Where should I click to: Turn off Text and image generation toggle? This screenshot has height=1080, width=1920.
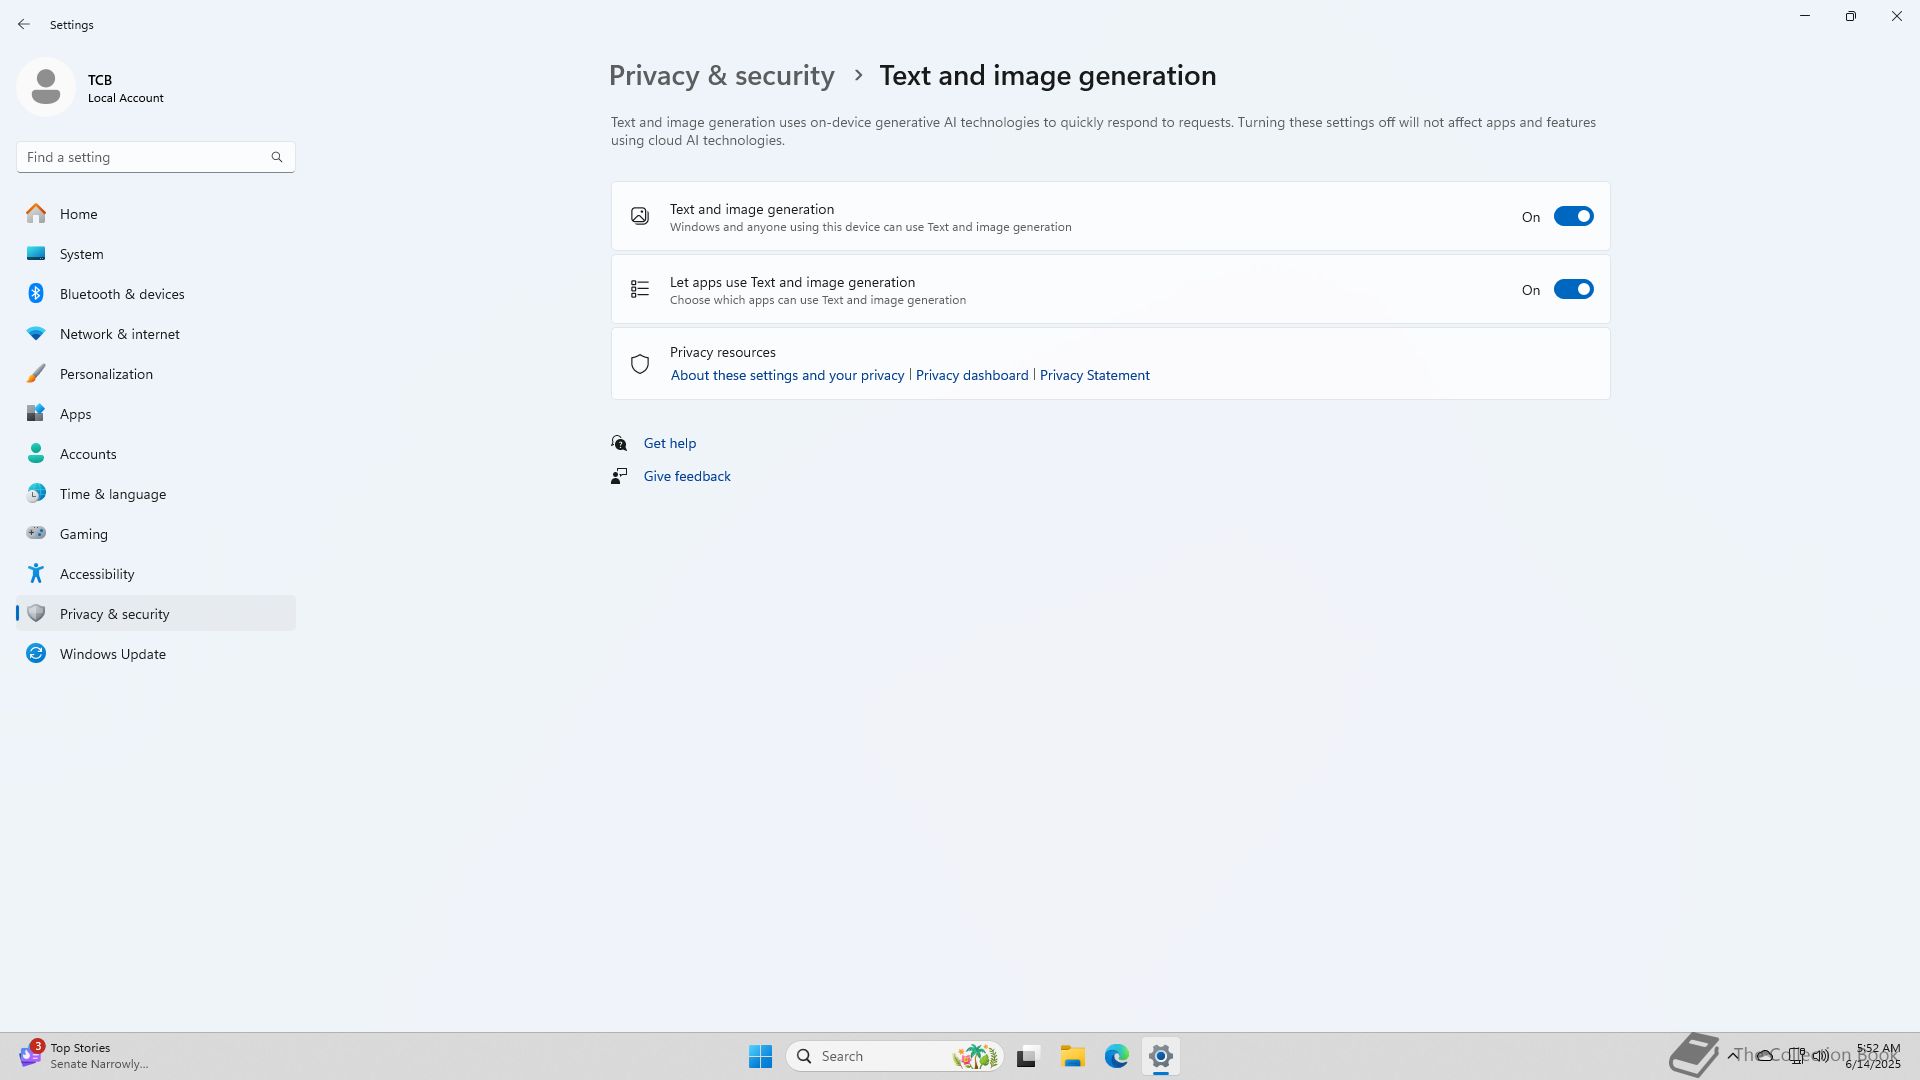tap(1572, 217)
